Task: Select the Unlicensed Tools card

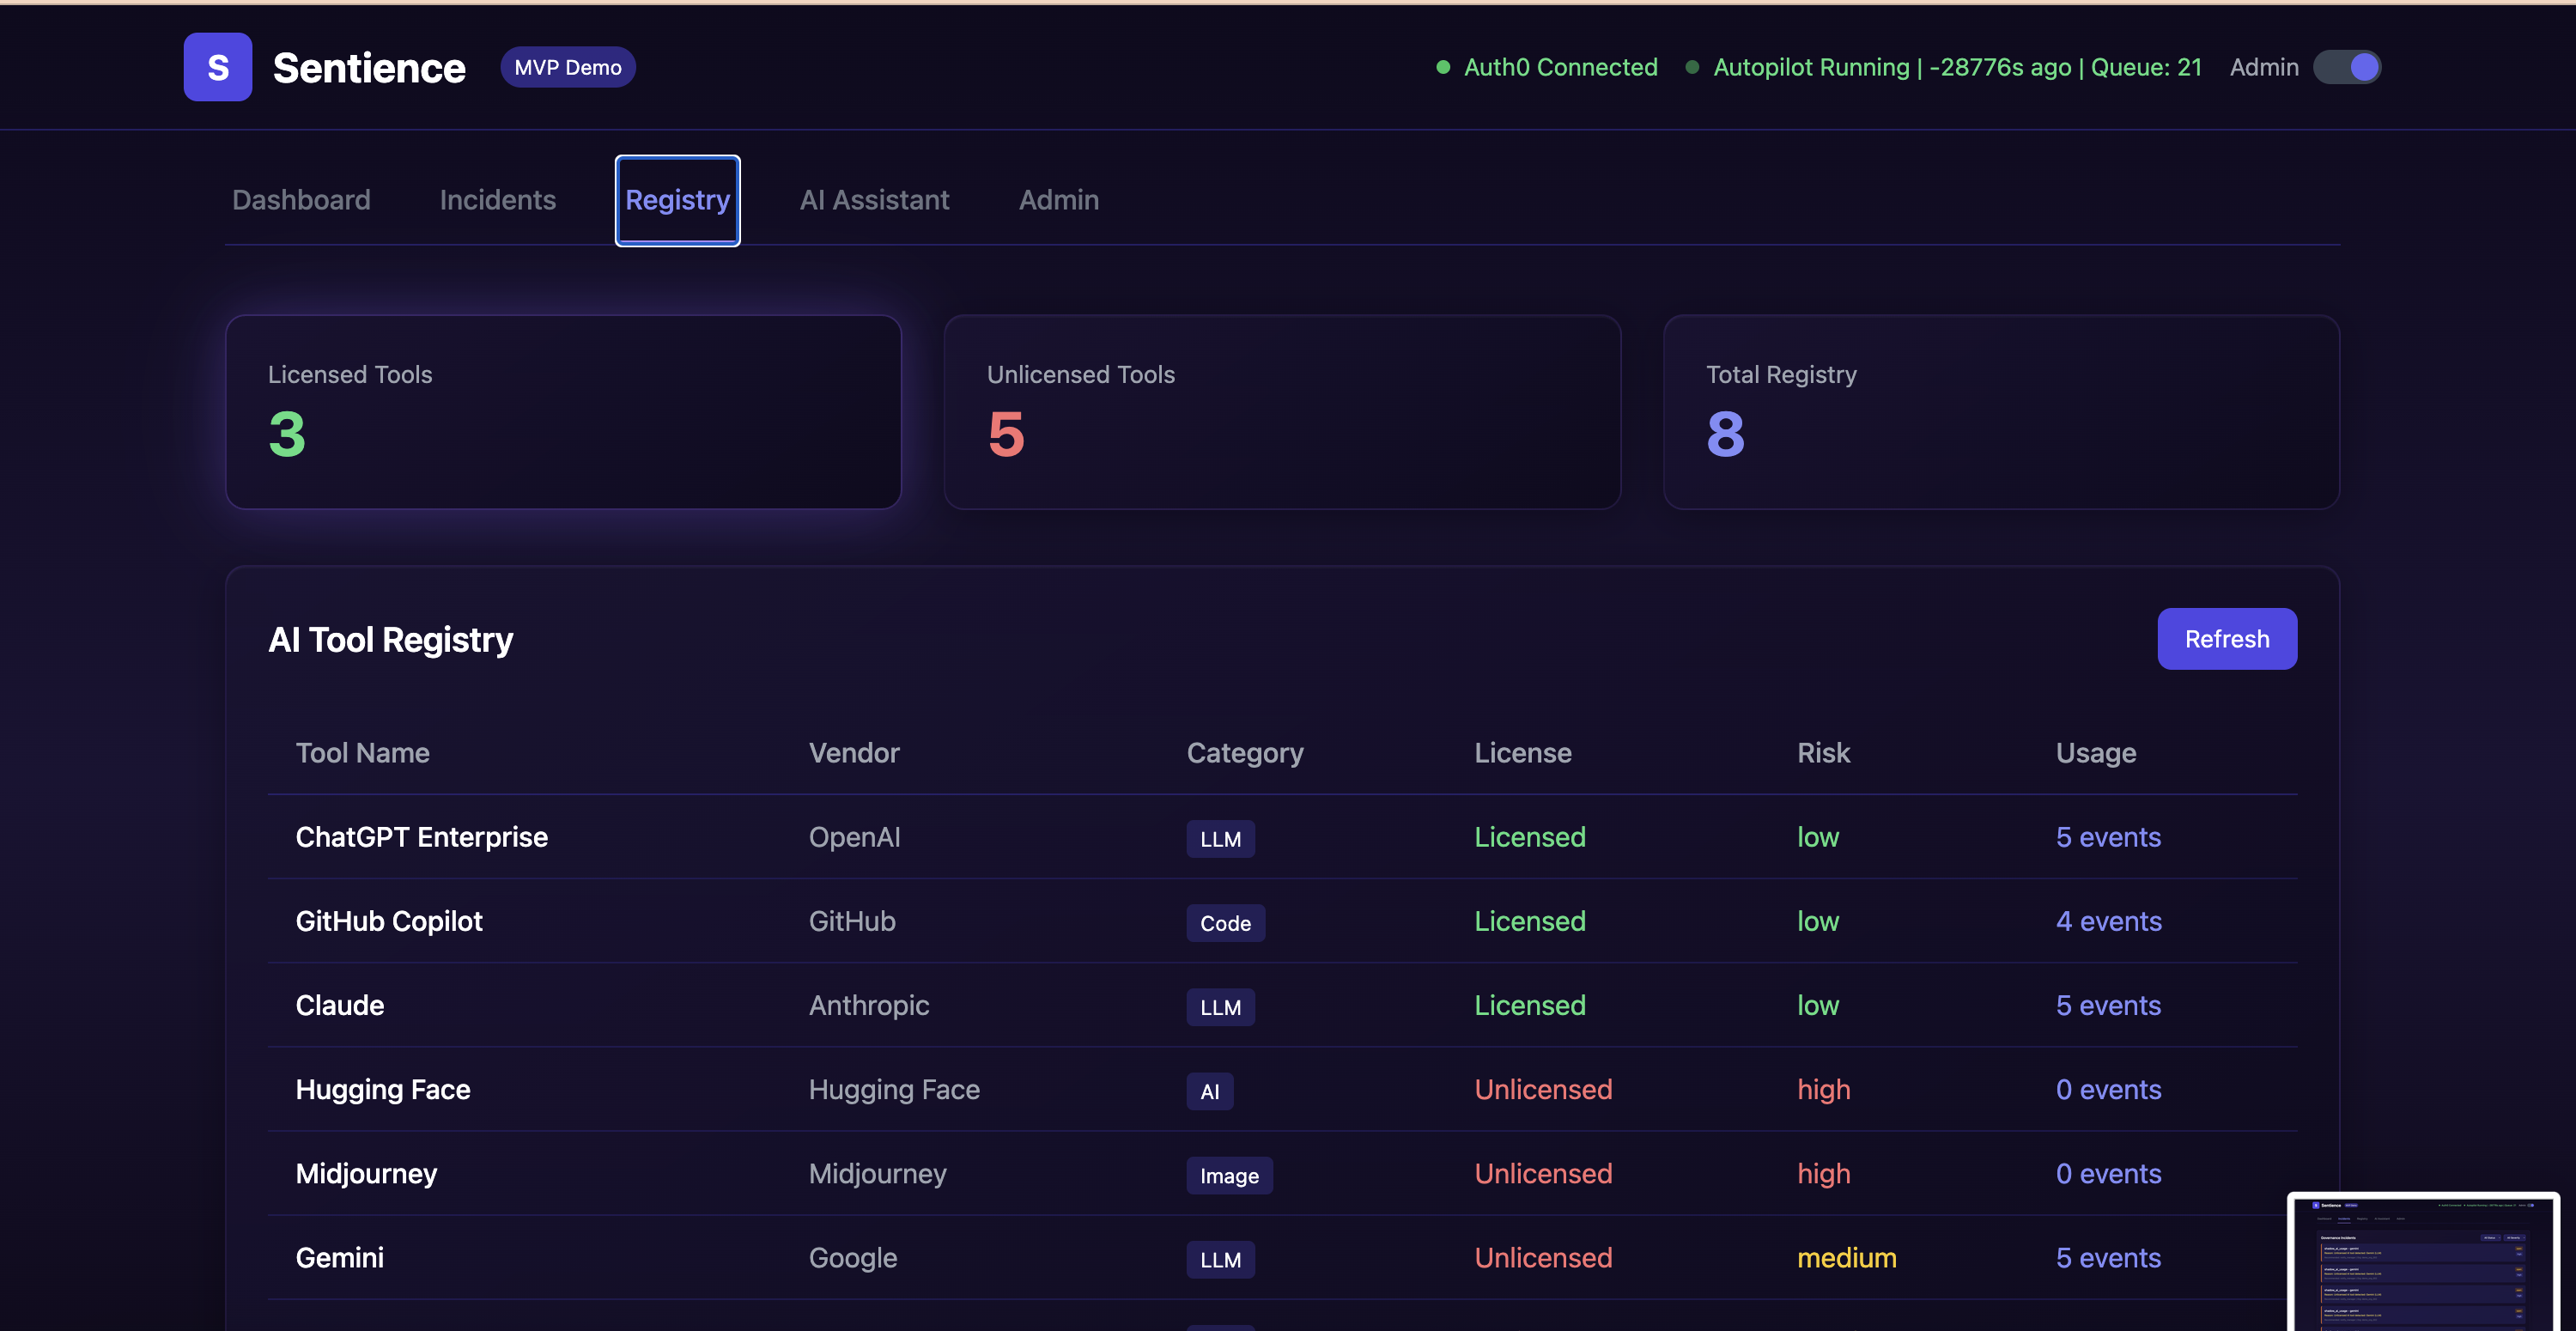Action: (1282, 412)
